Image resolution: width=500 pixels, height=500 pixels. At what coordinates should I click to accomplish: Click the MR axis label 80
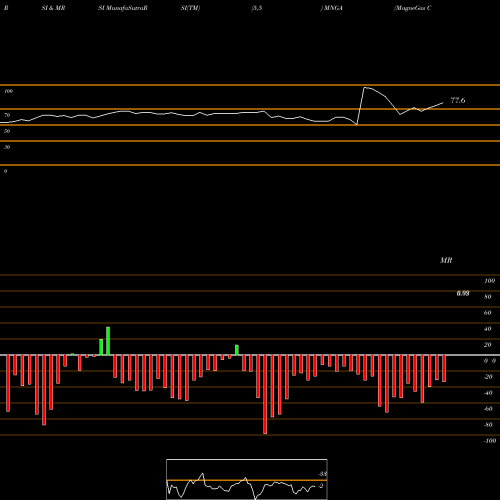pyautogui.click(x=487, y=297)
